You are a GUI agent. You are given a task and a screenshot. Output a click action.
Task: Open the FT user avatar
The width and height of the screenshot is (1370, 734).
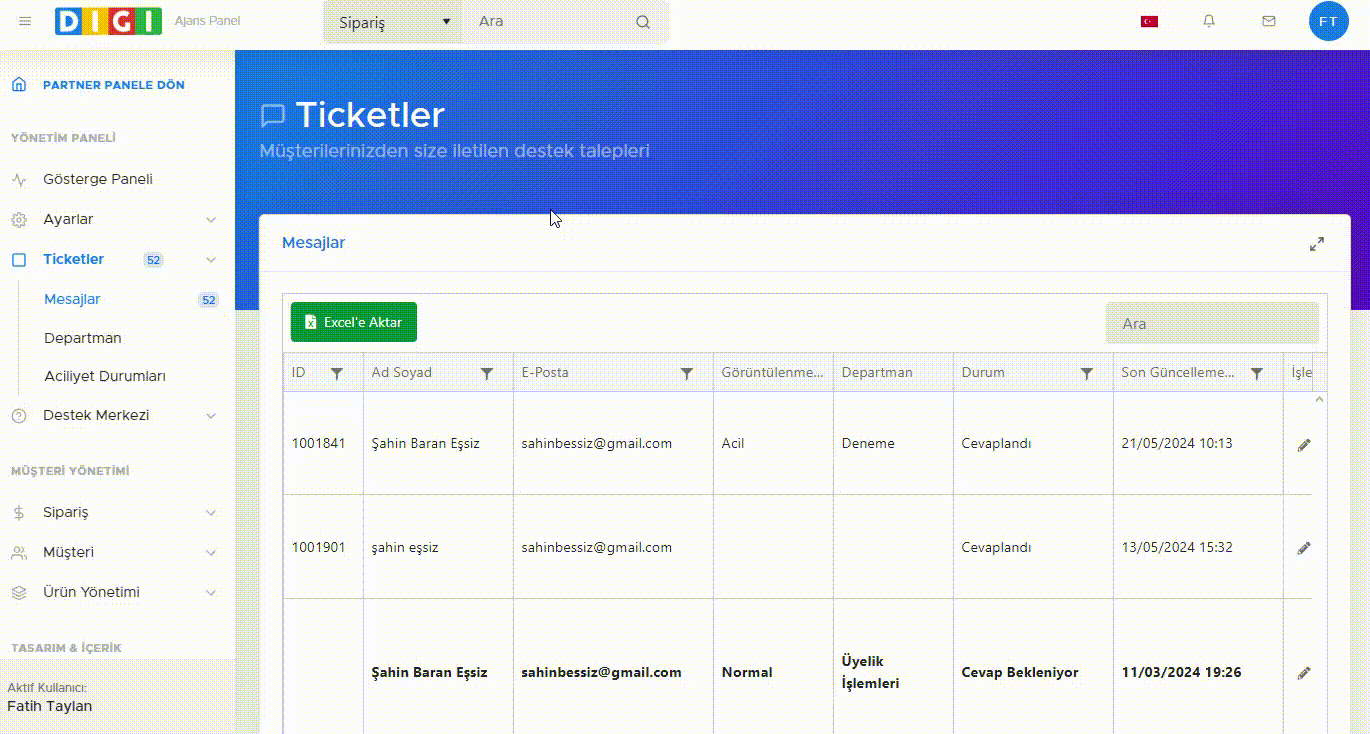click(x=1328, y=21)
